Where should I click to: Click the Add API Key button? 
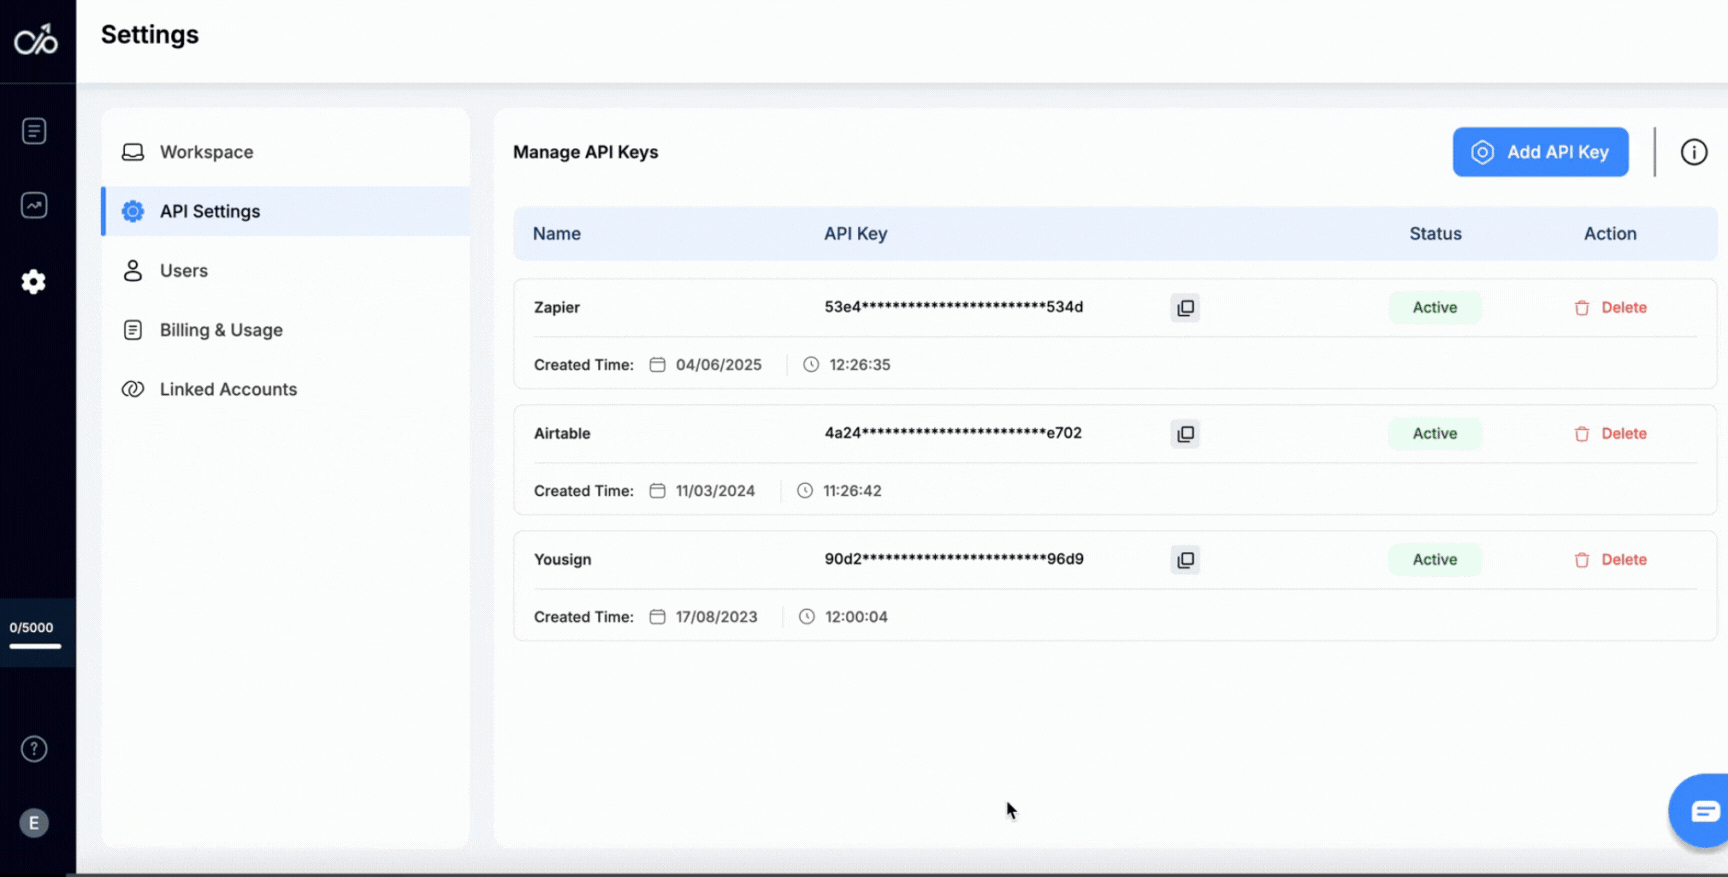click(1540, 152)
